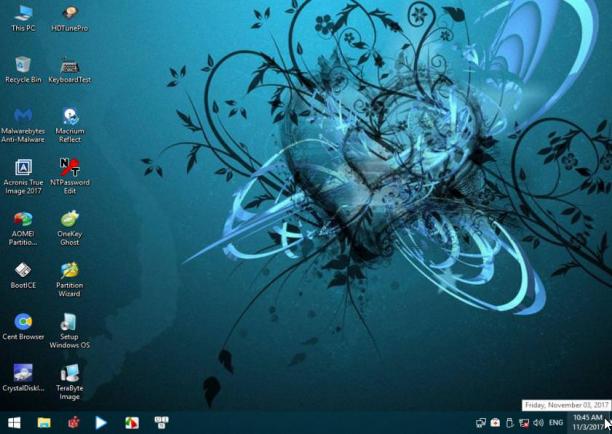Click the grid-boxes taskbar icon
Viewport: 612px width, 434px height.
coord(161,422)
